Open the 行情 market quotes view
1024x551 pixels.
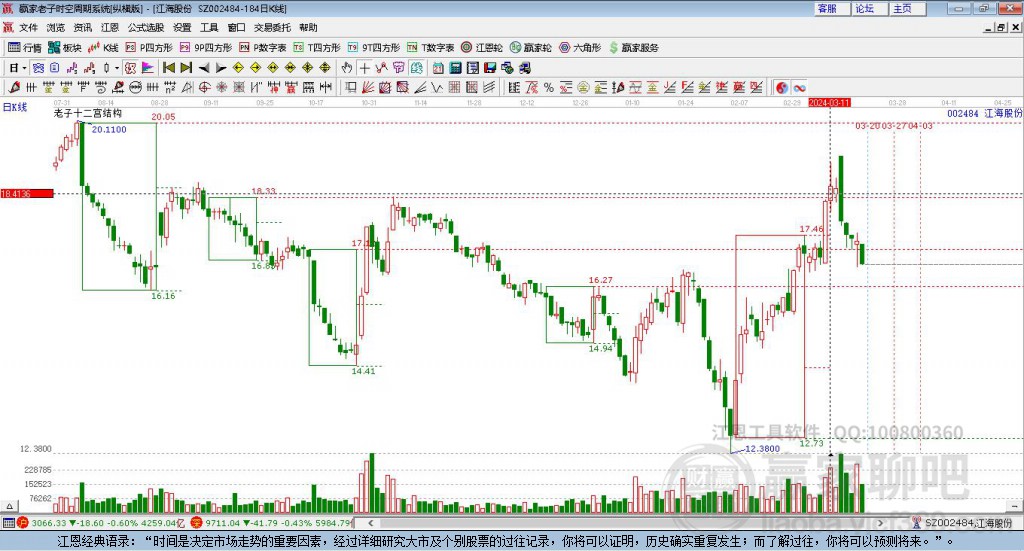coord(24,48)
